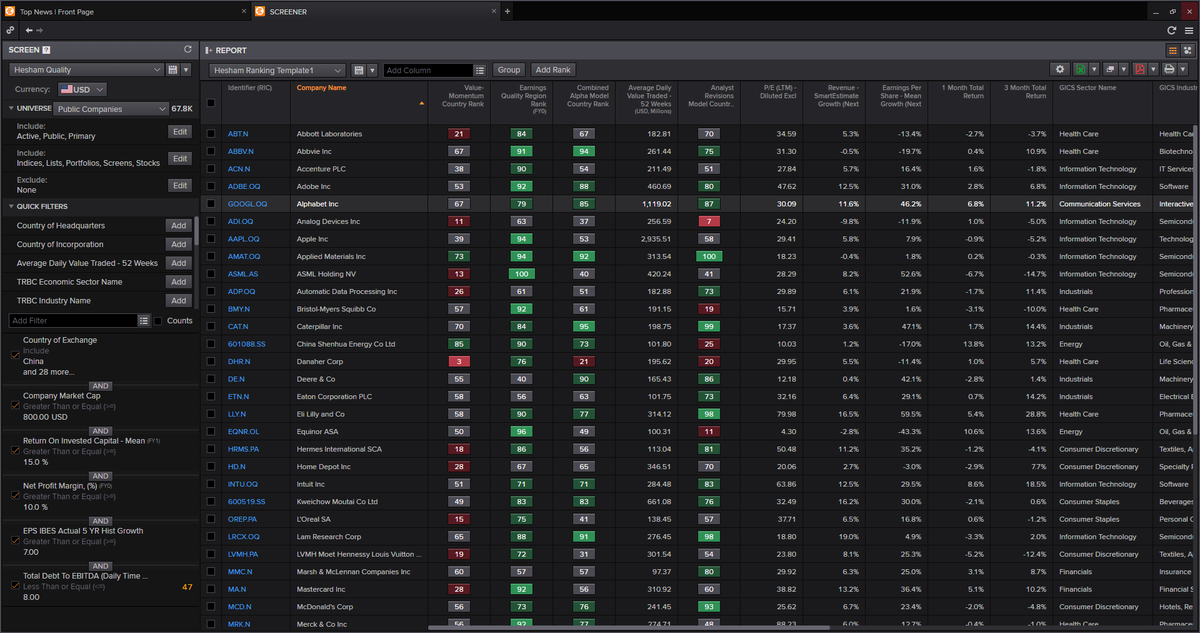Sort by Company Name arrow indicator
Viewport: 1200px width, 633px height.
[421, 103]
